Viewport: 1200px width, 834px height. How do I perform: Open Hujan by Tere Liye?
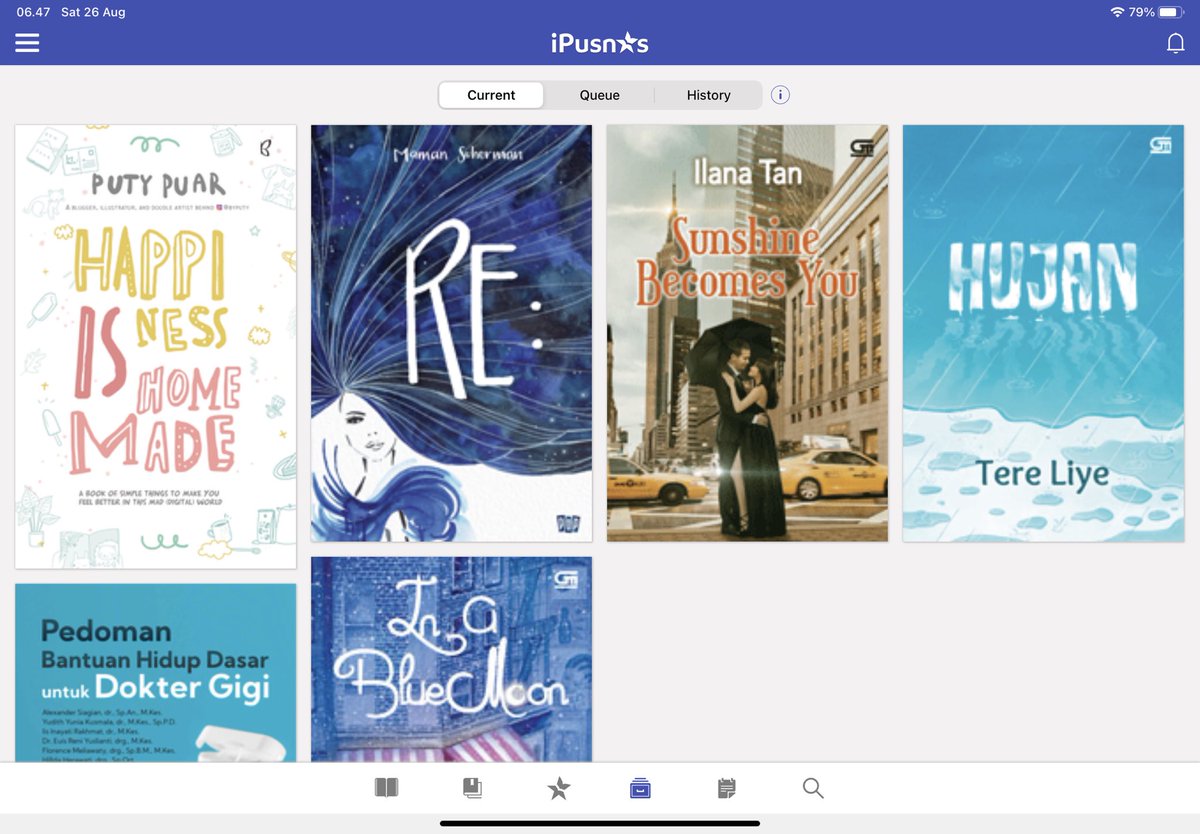(1043, 333)
